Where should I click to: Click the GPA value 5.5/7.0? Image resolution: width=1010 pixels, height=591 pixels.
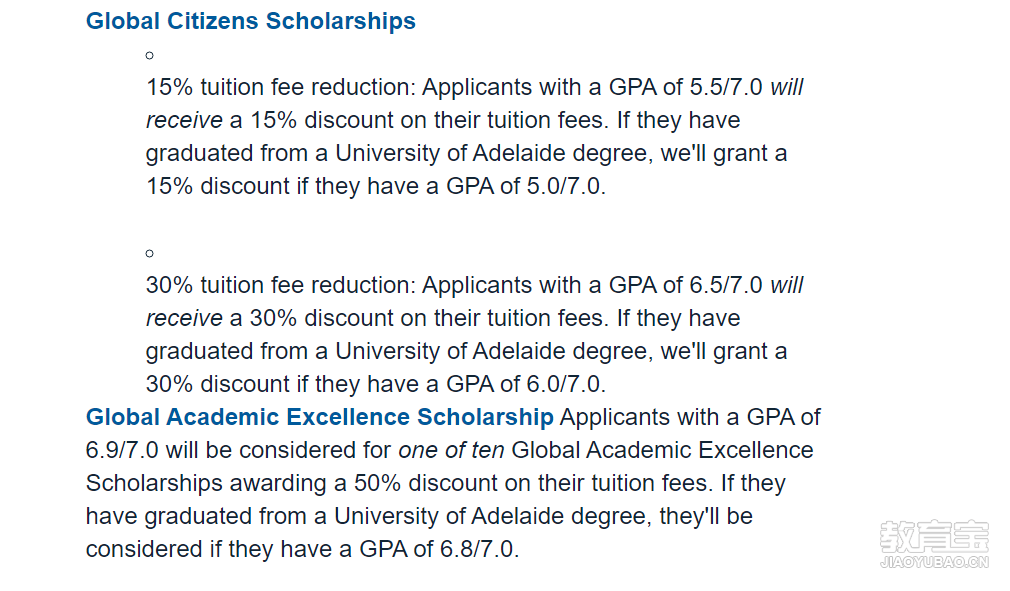pos(726,87)
